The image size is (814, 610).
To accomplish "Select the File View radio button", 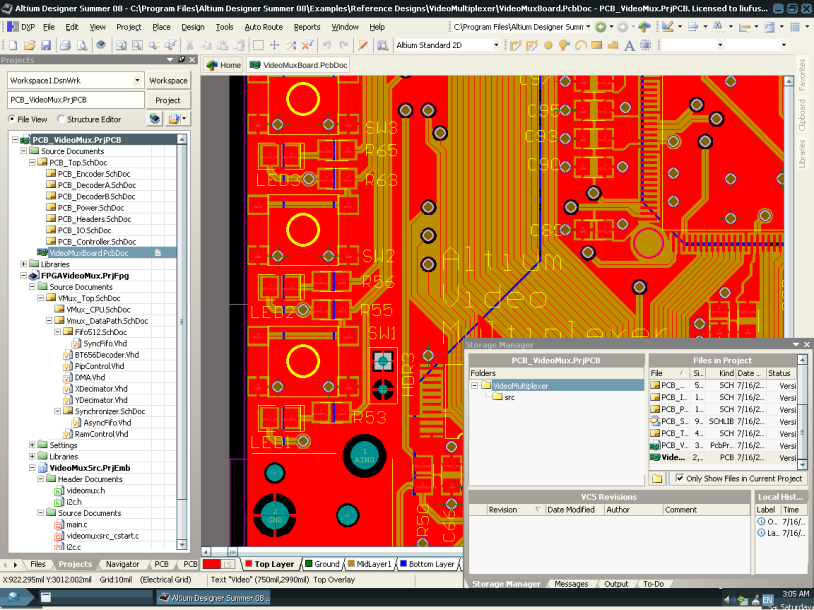I will [x=12, y=119].
